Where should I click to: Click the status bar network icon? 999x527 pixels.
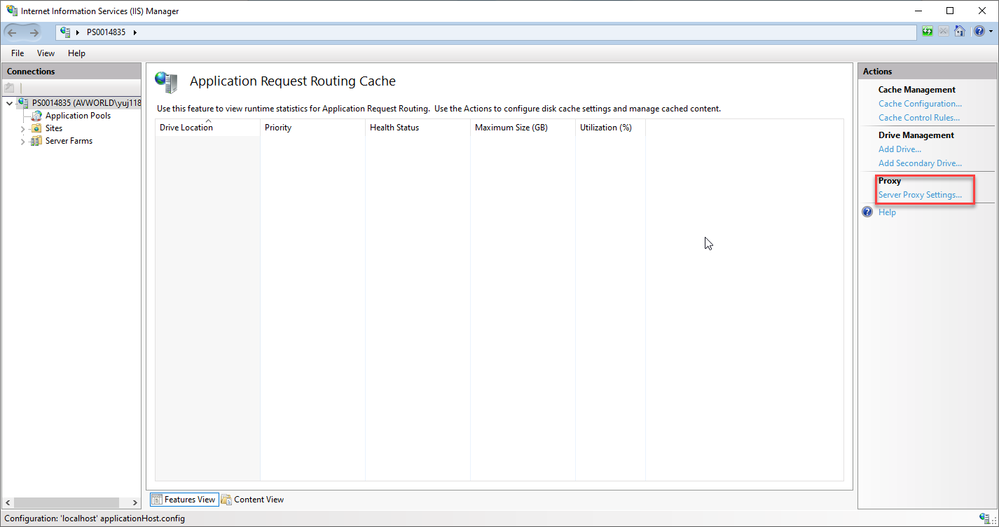point(984,518)
